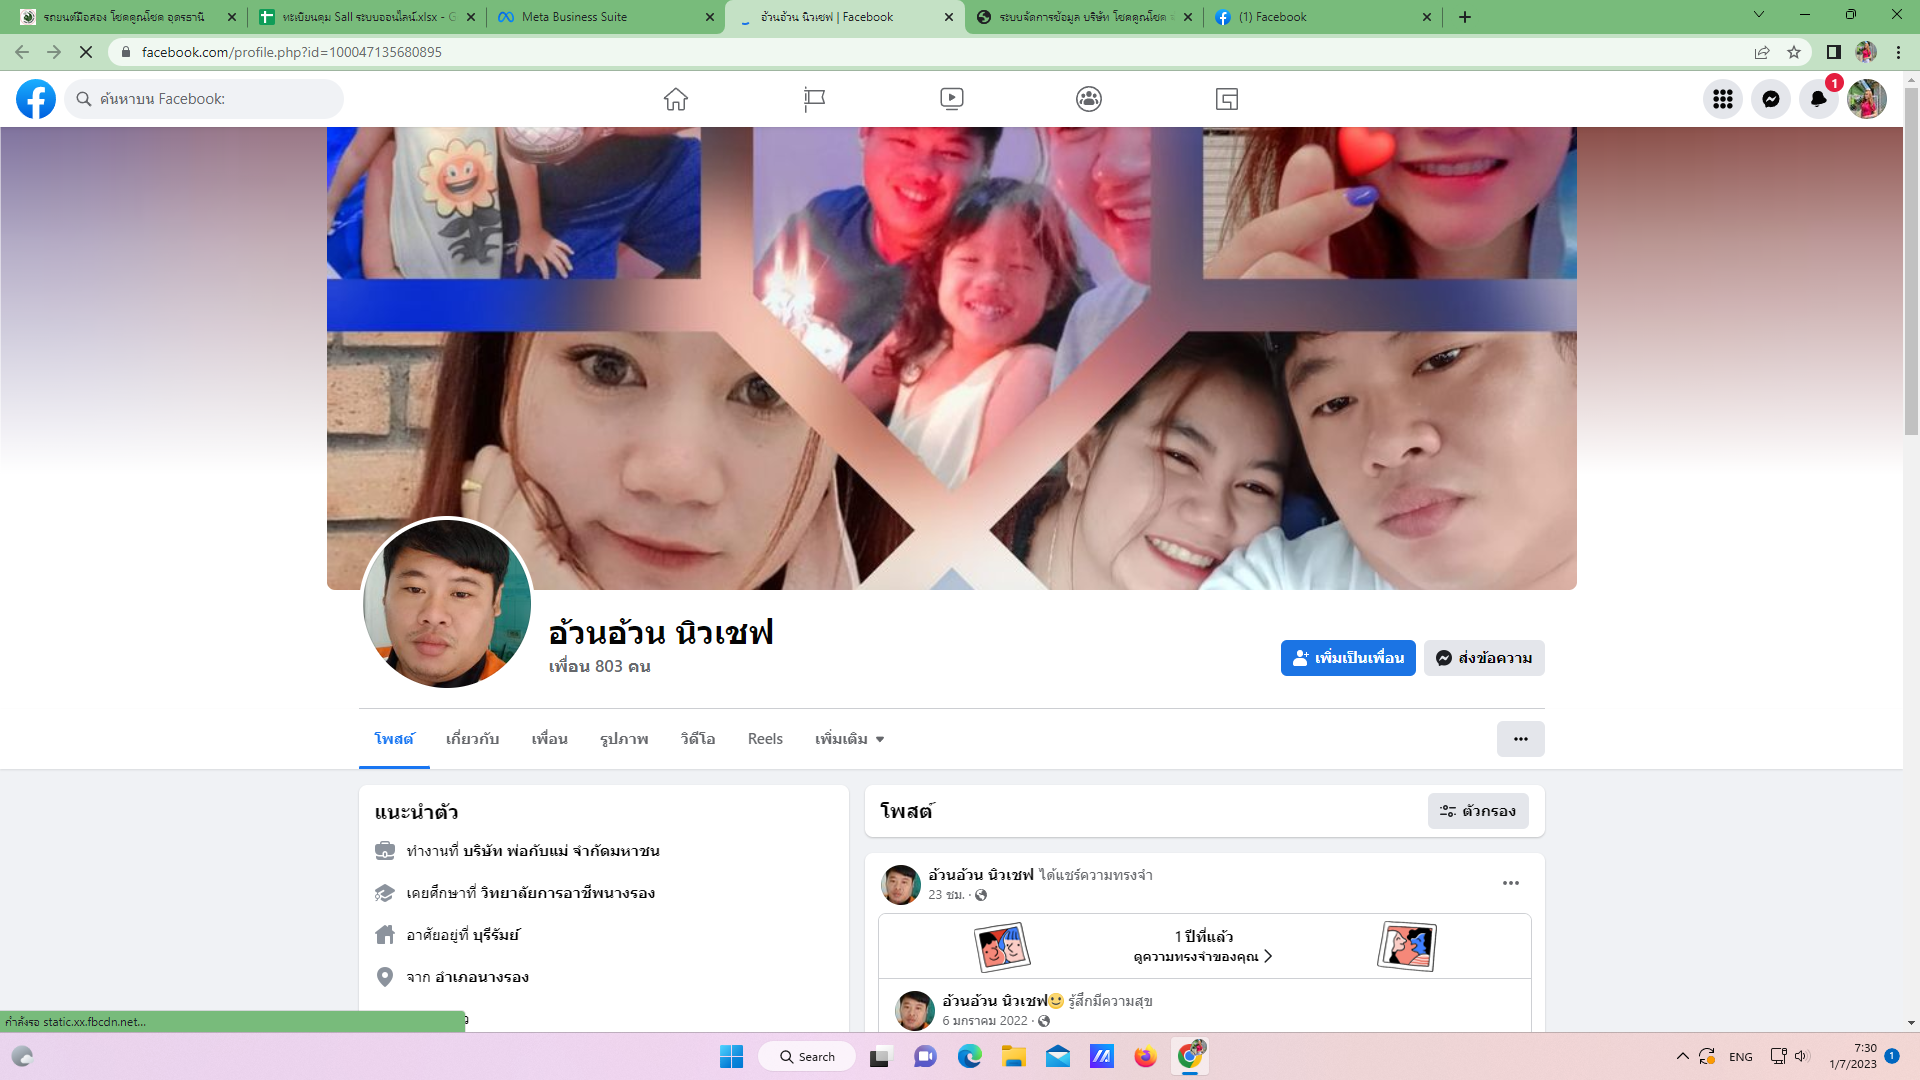Click the Facebook logo
The image size is (1920, 1080).
point(36,99)
